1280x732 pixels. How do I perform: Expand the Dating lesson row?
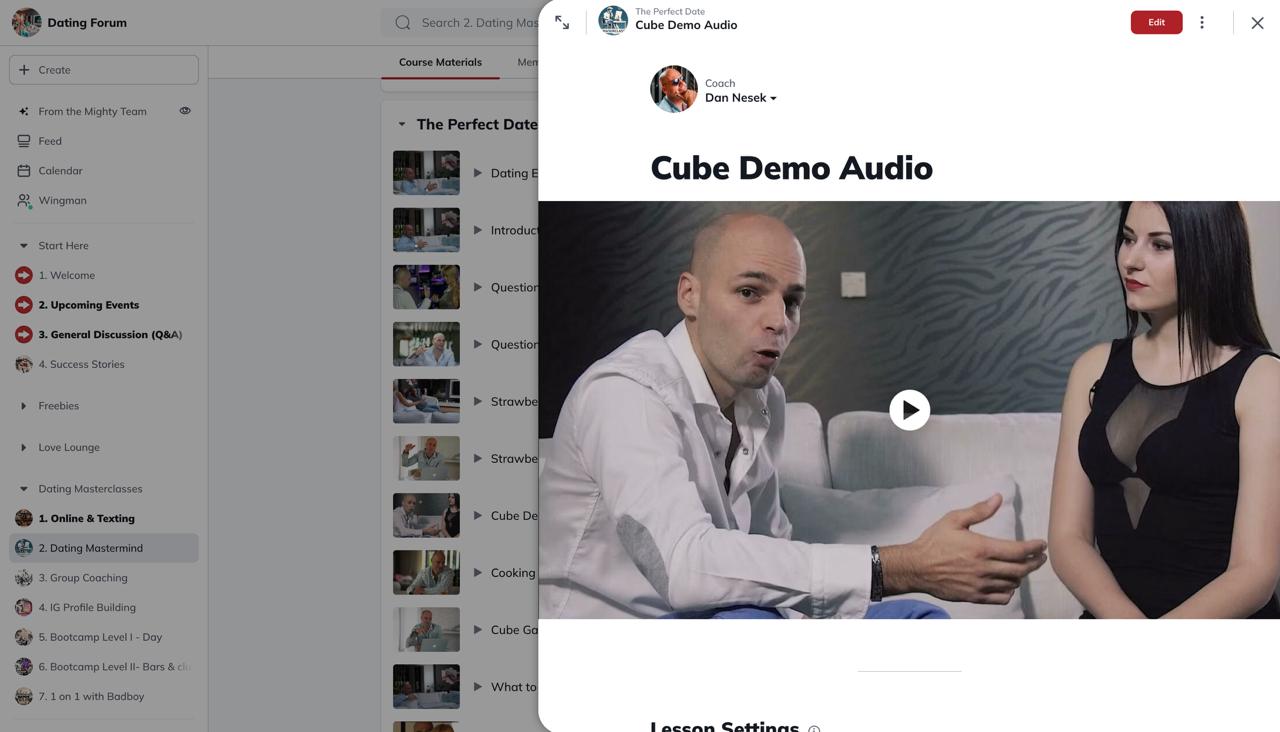point(478,173)
